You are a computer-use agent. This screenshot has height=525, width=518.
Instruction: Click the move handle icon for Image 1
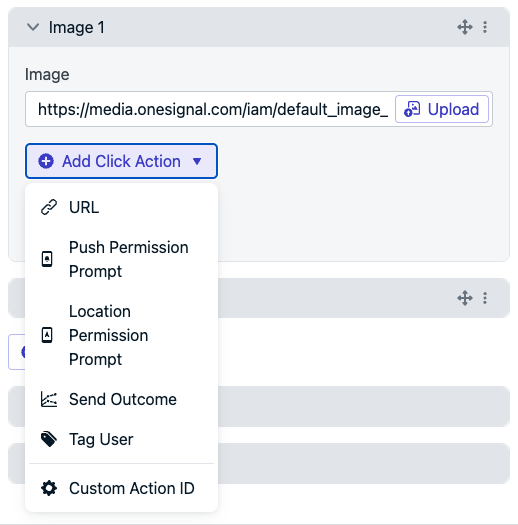tap(465, 27)
